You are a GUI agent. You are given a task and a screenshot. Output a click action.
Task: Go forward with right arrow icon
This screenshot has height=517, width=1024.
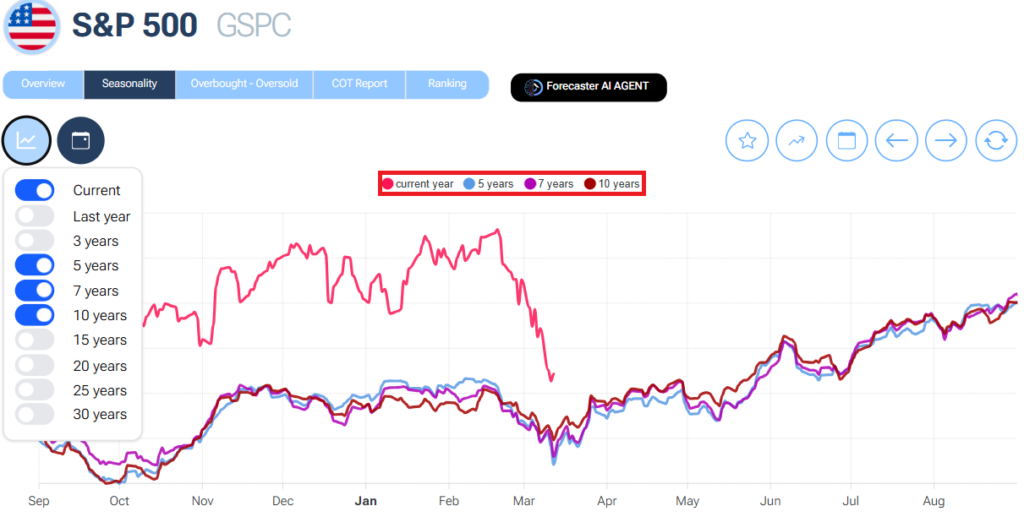946,140
